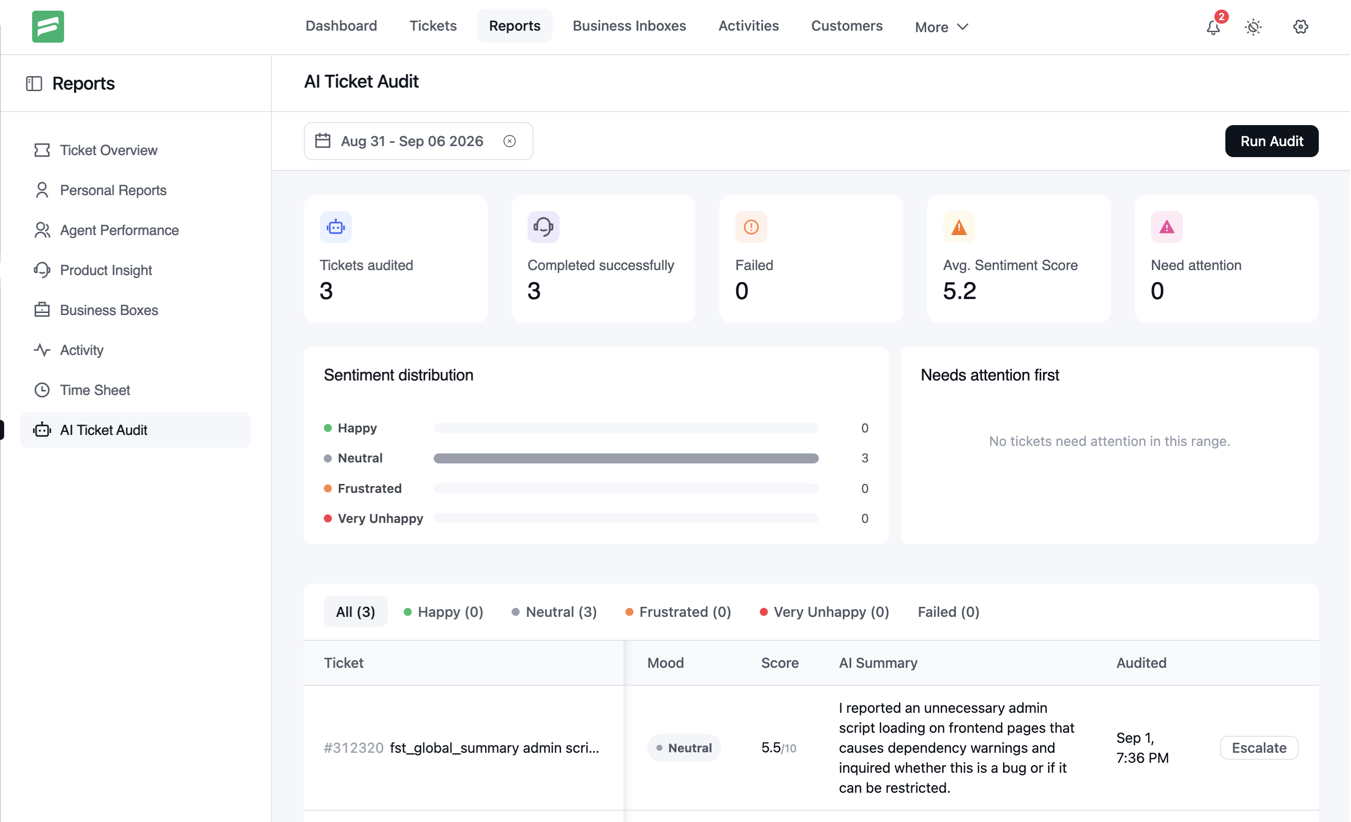Click the Completed successfully headset icon
1351x822 pixels.
[543, 227]
